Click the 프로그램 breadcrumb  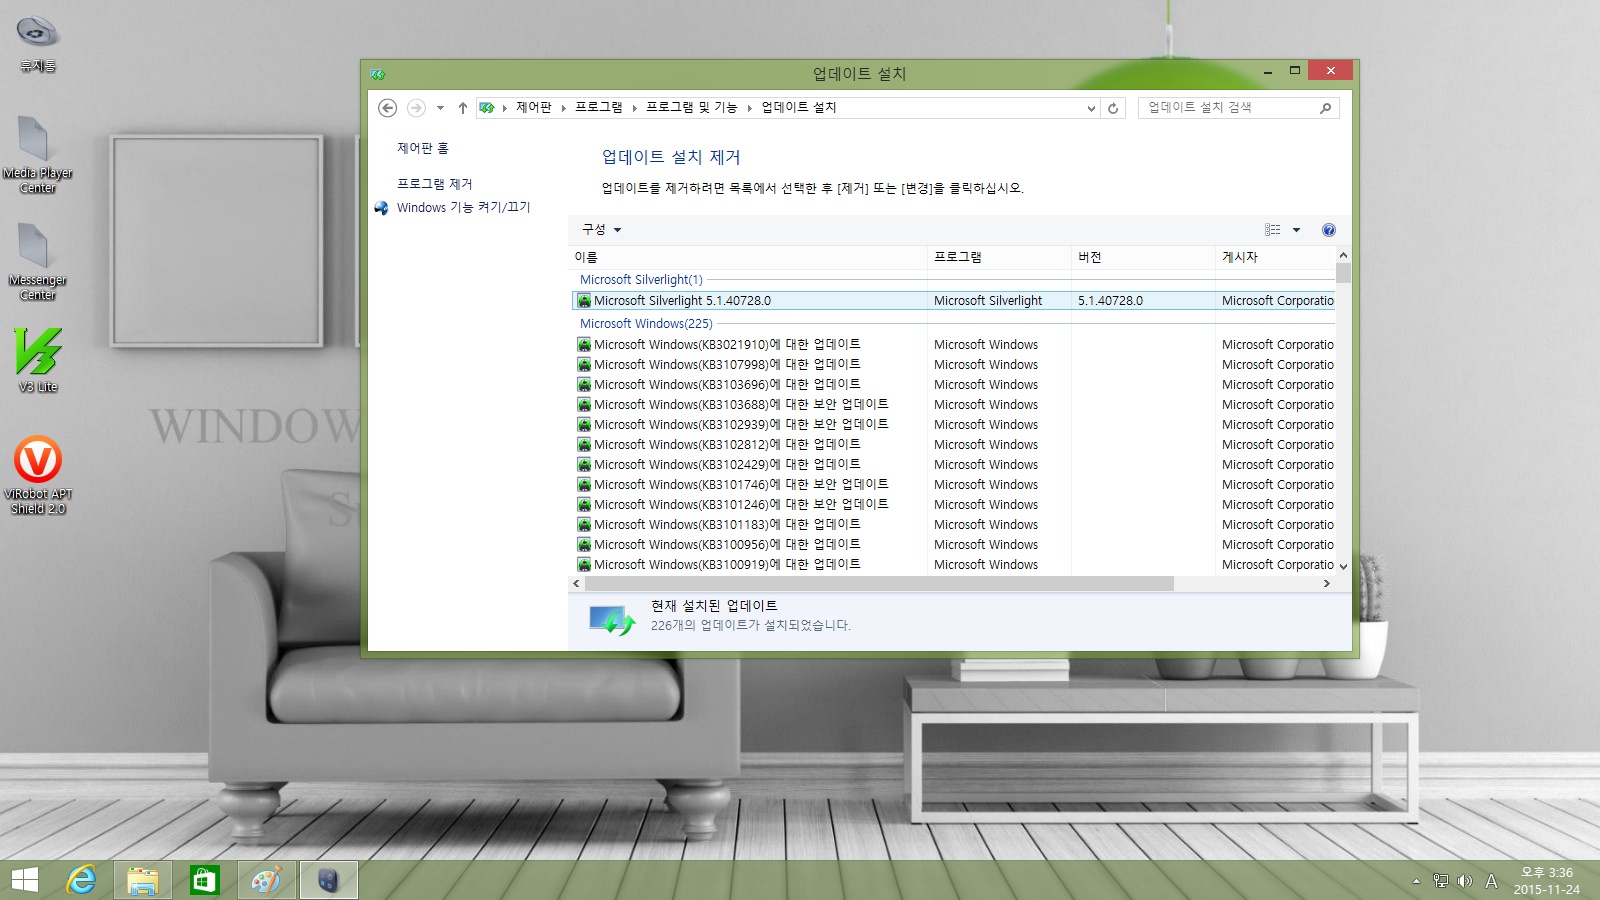(599, 108)
